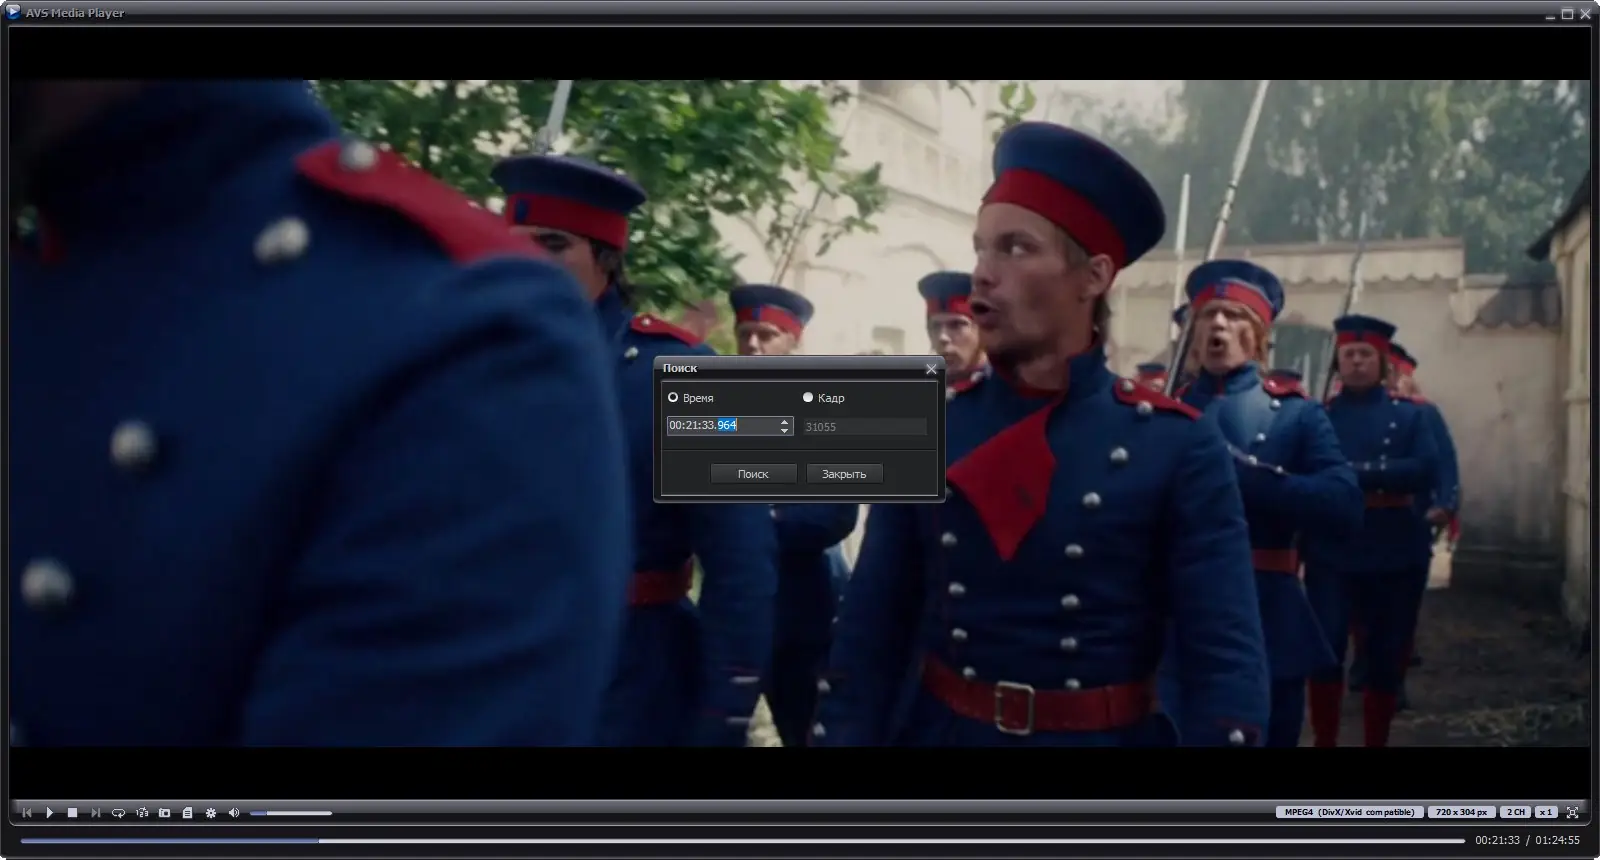Close the AVS Media Player window

[x=1584, y=14]
